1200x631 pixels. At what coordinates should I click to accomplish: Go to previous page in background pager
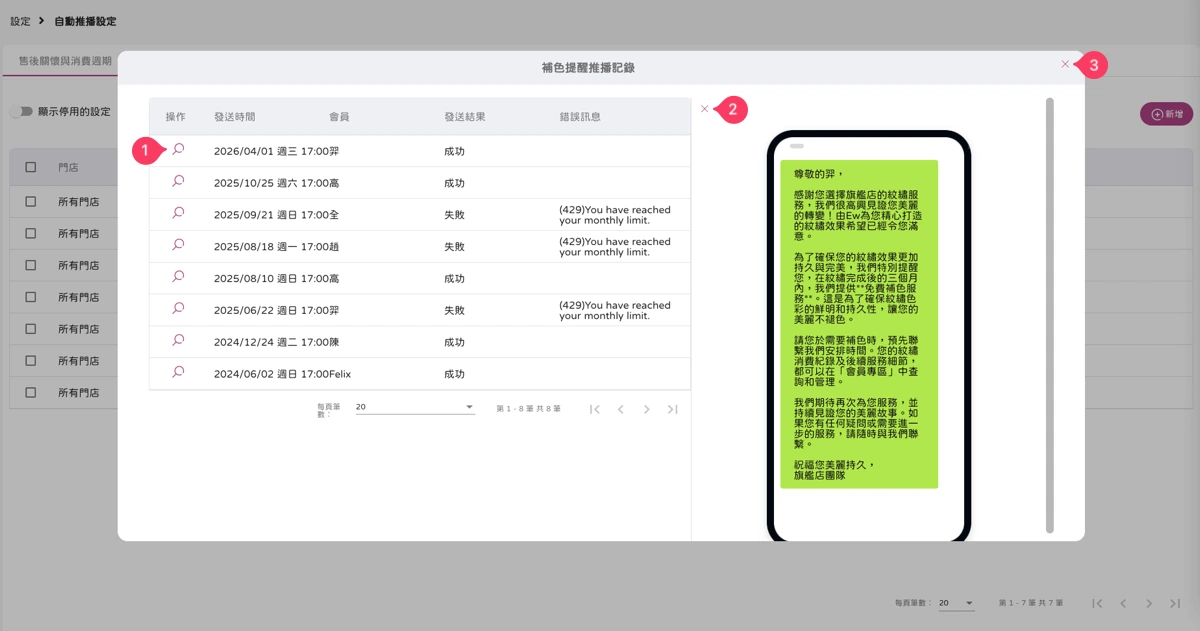pos(1124,604)
